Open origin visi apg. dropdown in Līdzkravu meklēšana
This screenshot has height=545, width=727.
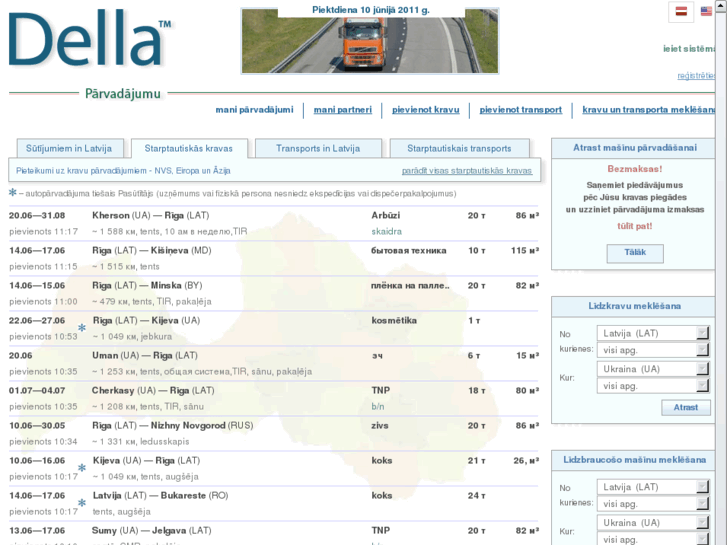tap(653, 350)
